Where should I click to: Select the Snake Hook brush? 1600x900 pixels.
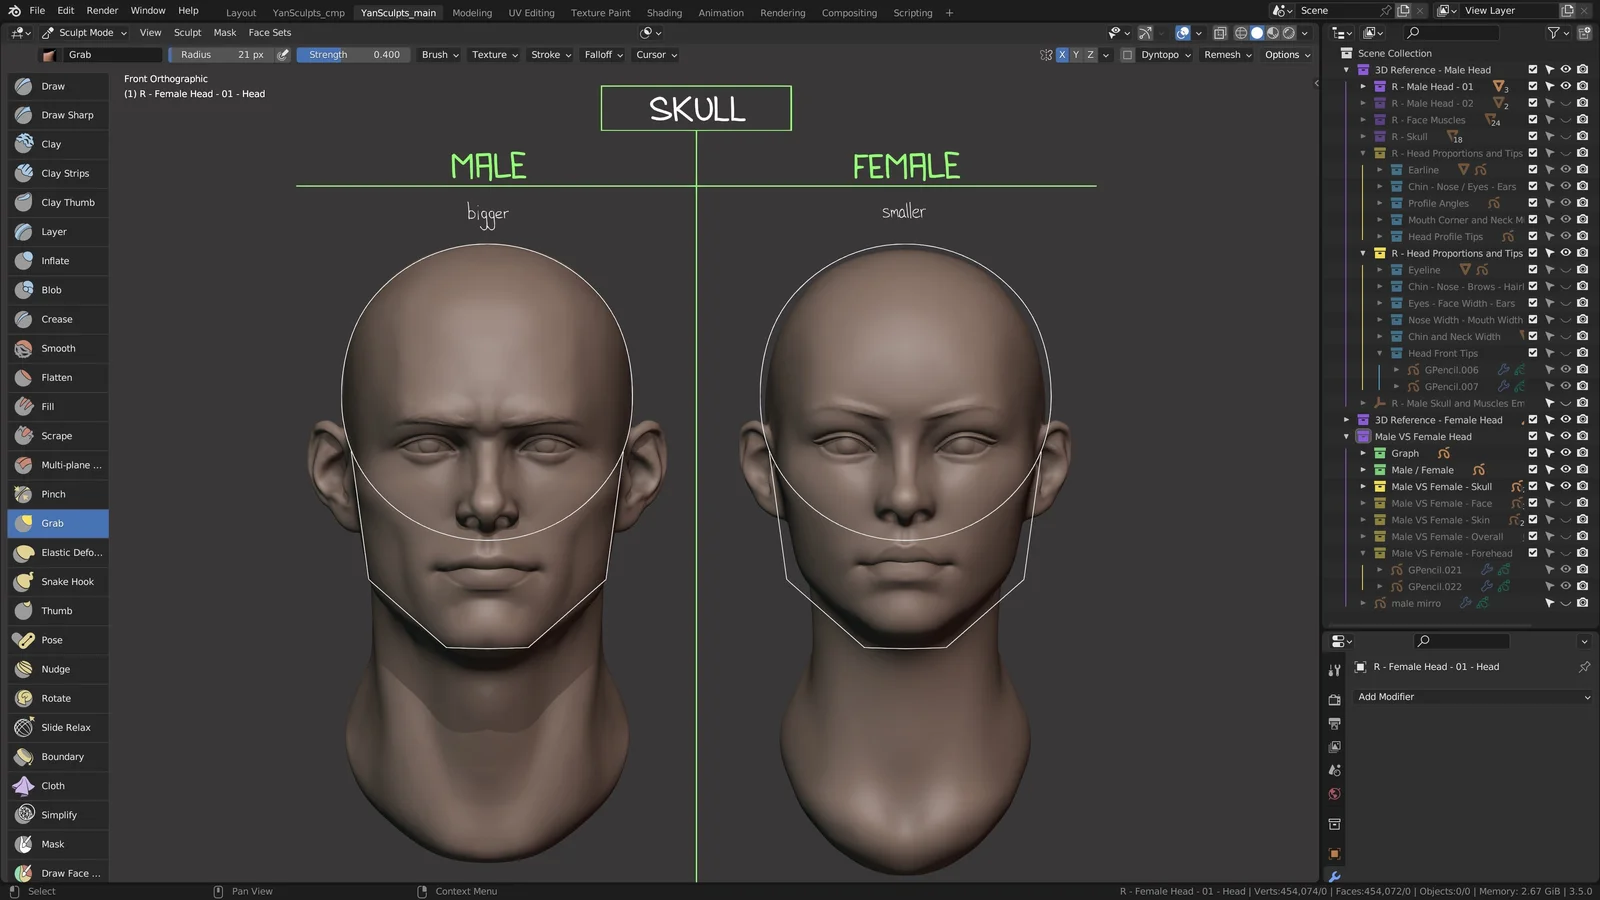57,581
